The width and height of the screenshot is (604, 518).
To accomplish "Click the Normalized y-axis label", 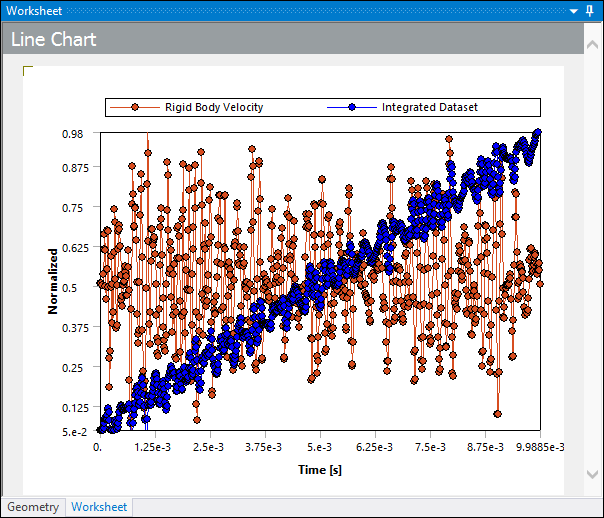I will pos(52,281).
